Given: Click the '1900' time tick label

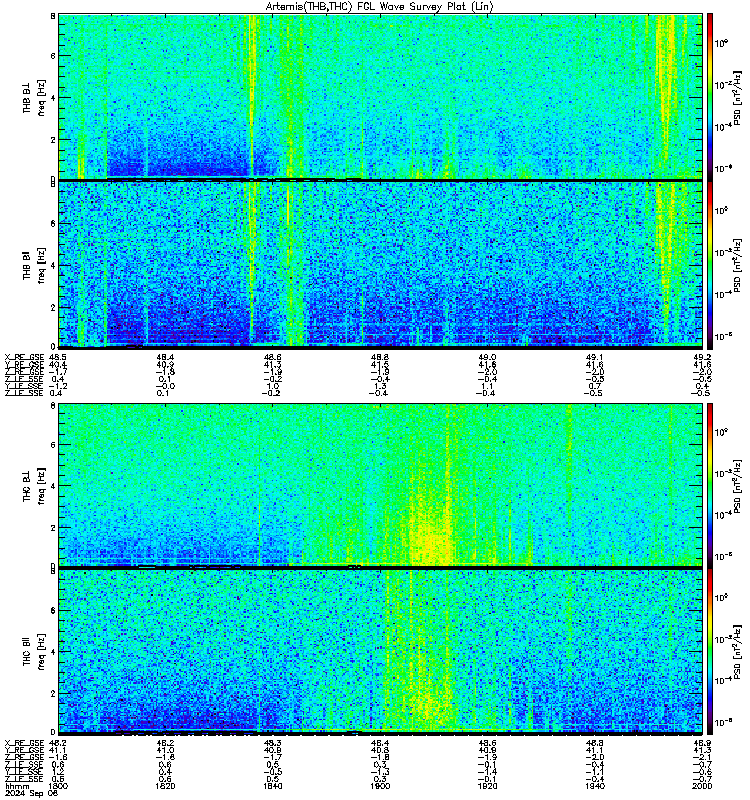Looking at the screenshot, I should point(380,786).
